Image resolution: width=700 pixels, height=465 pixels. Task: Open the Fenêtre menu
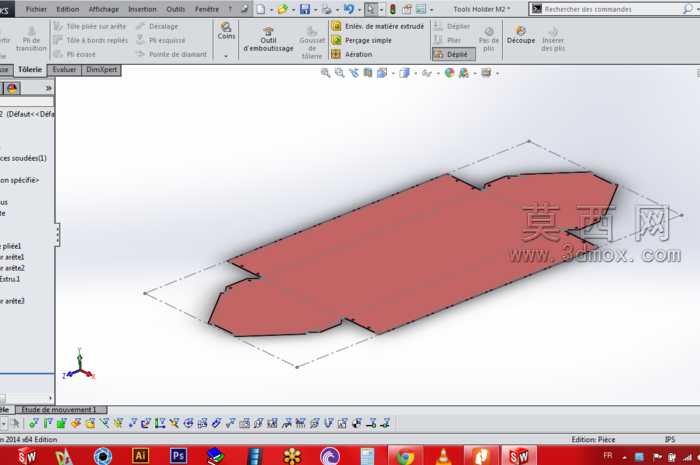(x=207, y=9)
